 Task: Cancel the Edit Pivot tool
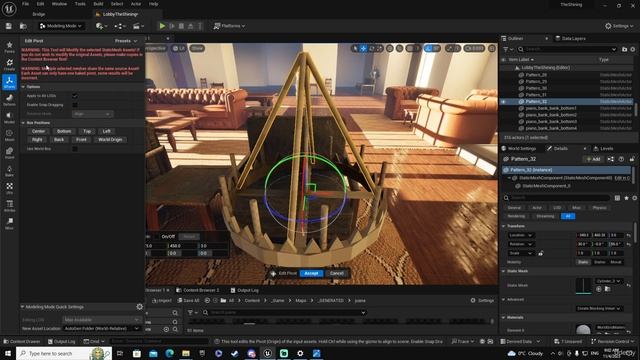click(x=336, y=273)
